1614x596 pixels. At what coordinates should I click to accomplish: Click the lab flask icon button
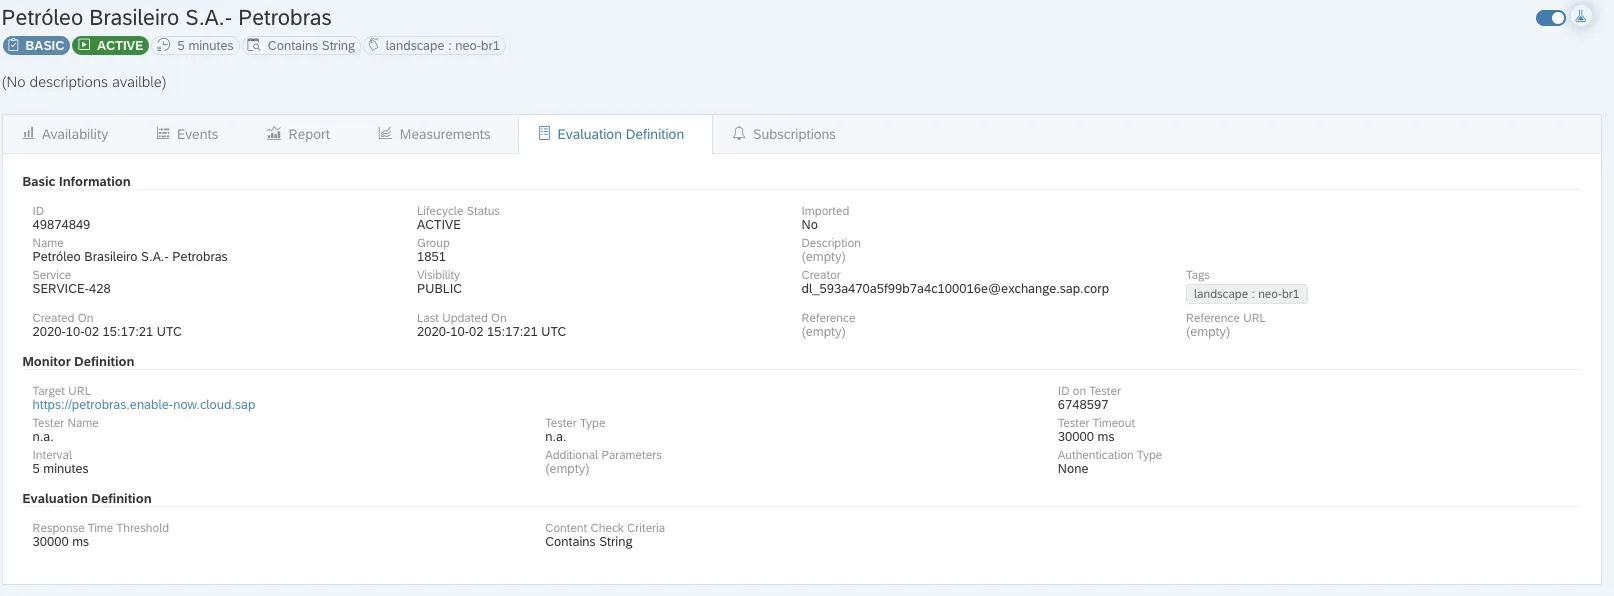tap(1581, 17)
